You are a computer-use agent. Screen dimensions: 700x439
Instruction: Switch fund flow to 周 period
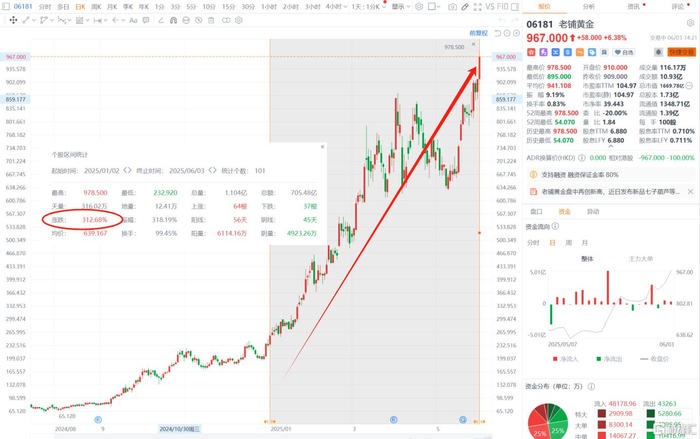tap(568, 243)
